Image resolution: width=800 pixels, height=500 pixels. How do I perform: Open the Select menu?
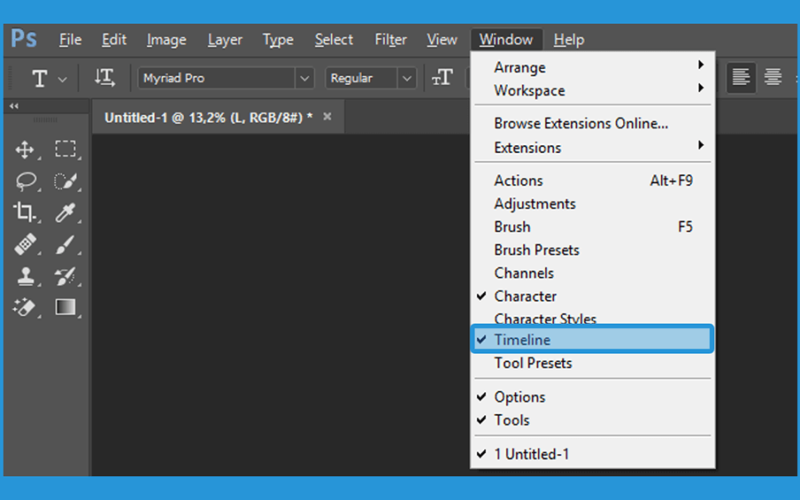point(334,39)
